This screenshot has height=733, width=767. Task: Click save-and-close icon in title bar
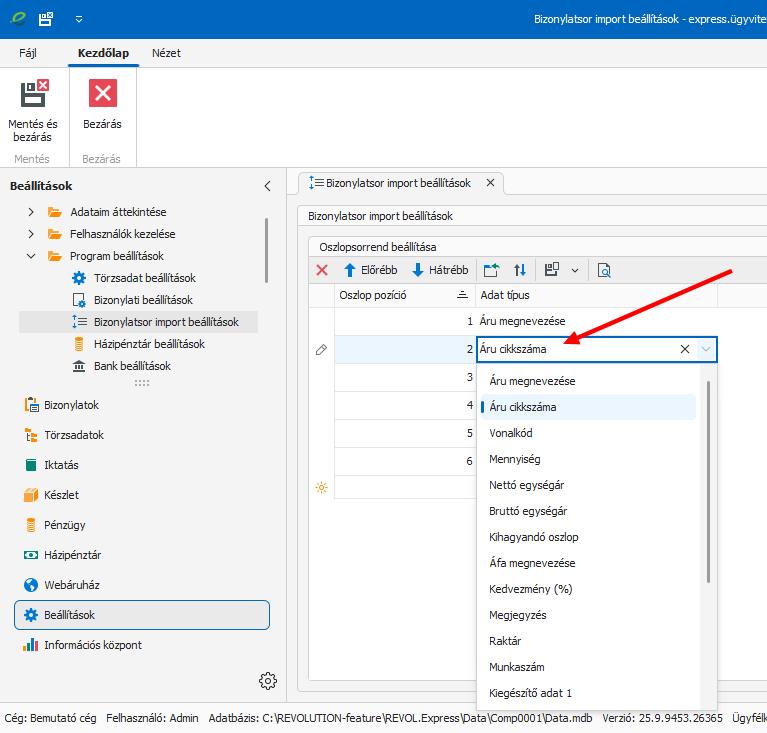[46, 19]
